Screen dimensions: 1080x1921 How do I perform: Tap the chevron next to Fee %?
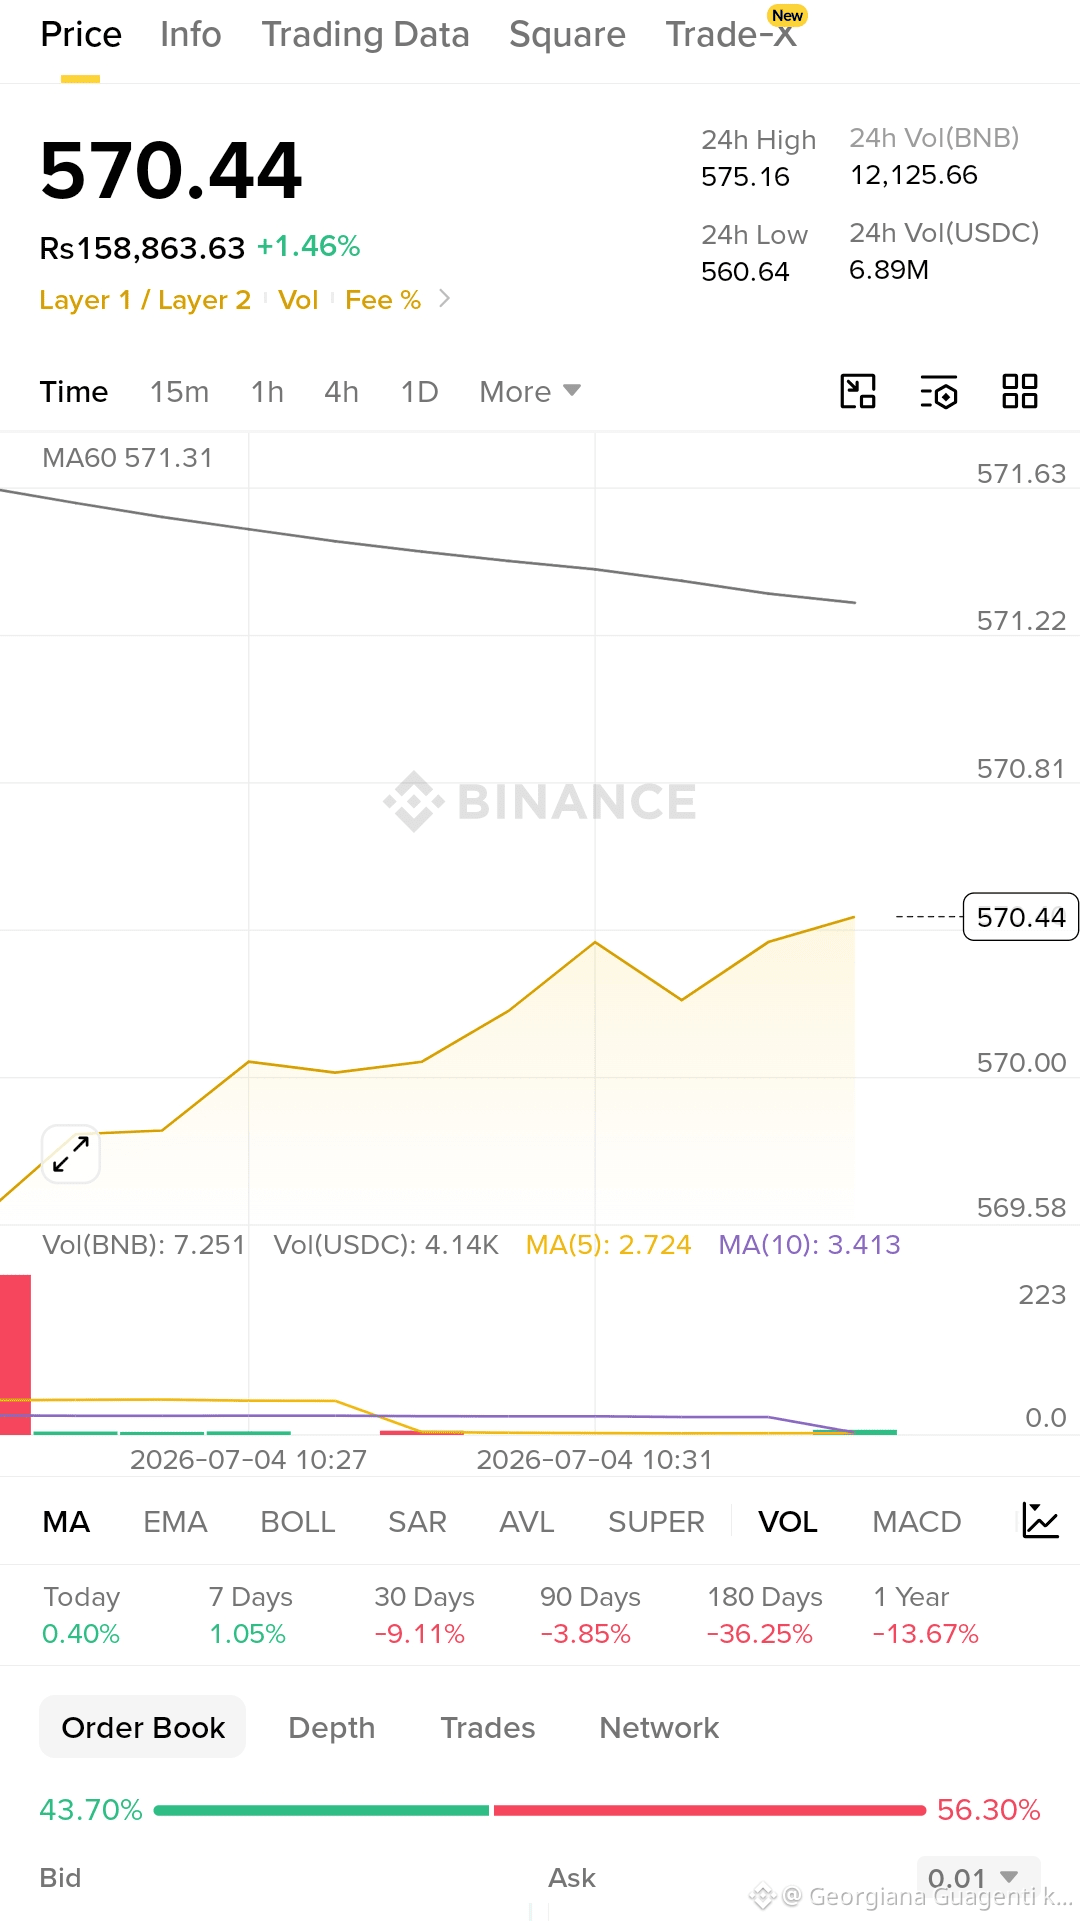pos(445,299)
